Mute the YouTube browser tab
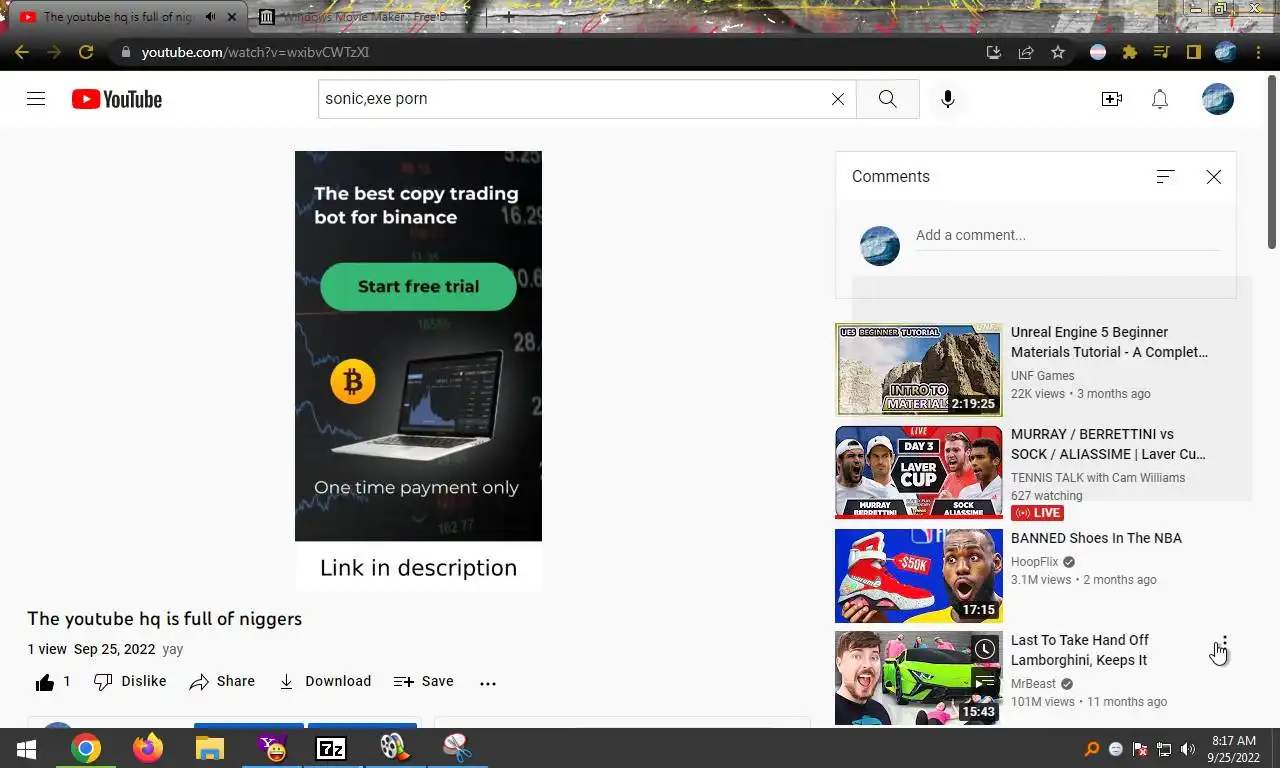Screen dimensions: 1280x768 pyautogui.click(x=210, y=17)
